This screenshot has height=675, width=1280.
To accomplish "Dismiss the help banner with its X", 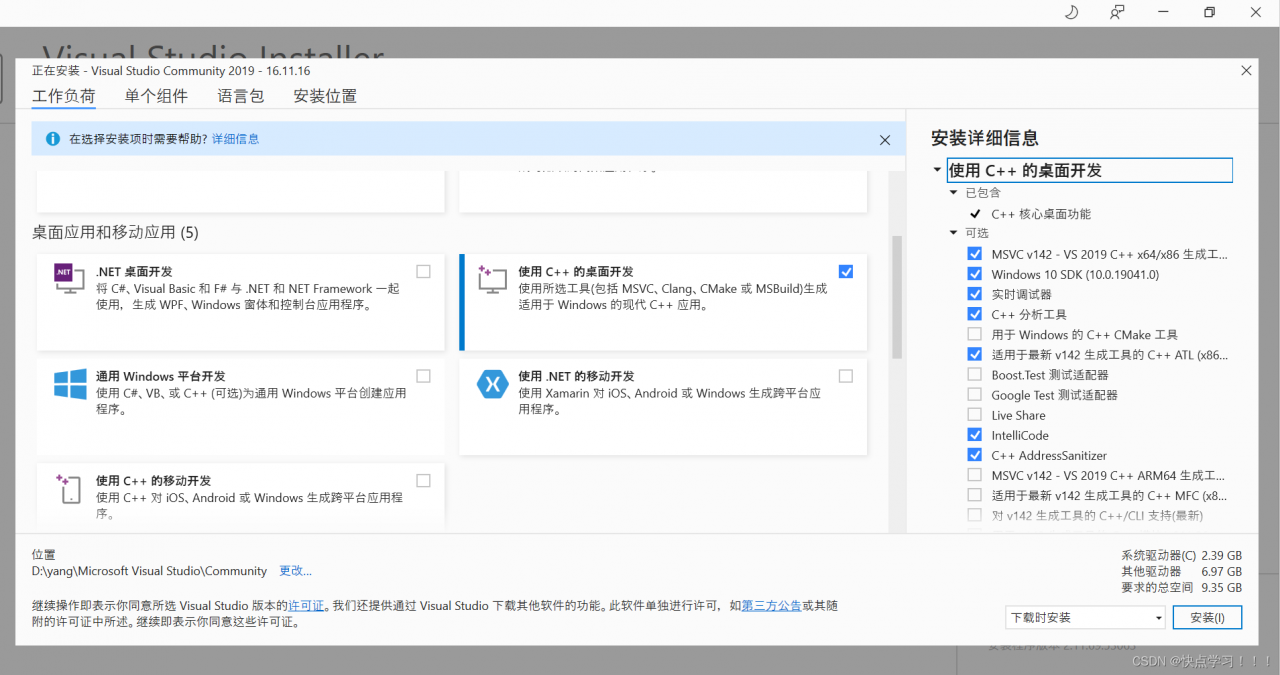I will coord(885,140).
